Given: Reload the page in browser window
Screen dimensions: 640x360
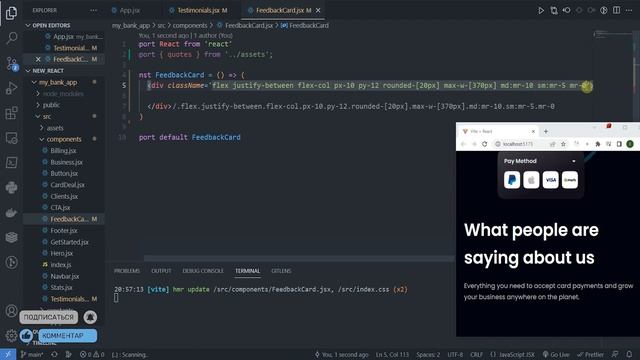Looking at the screenshot, I should (484, 144).
